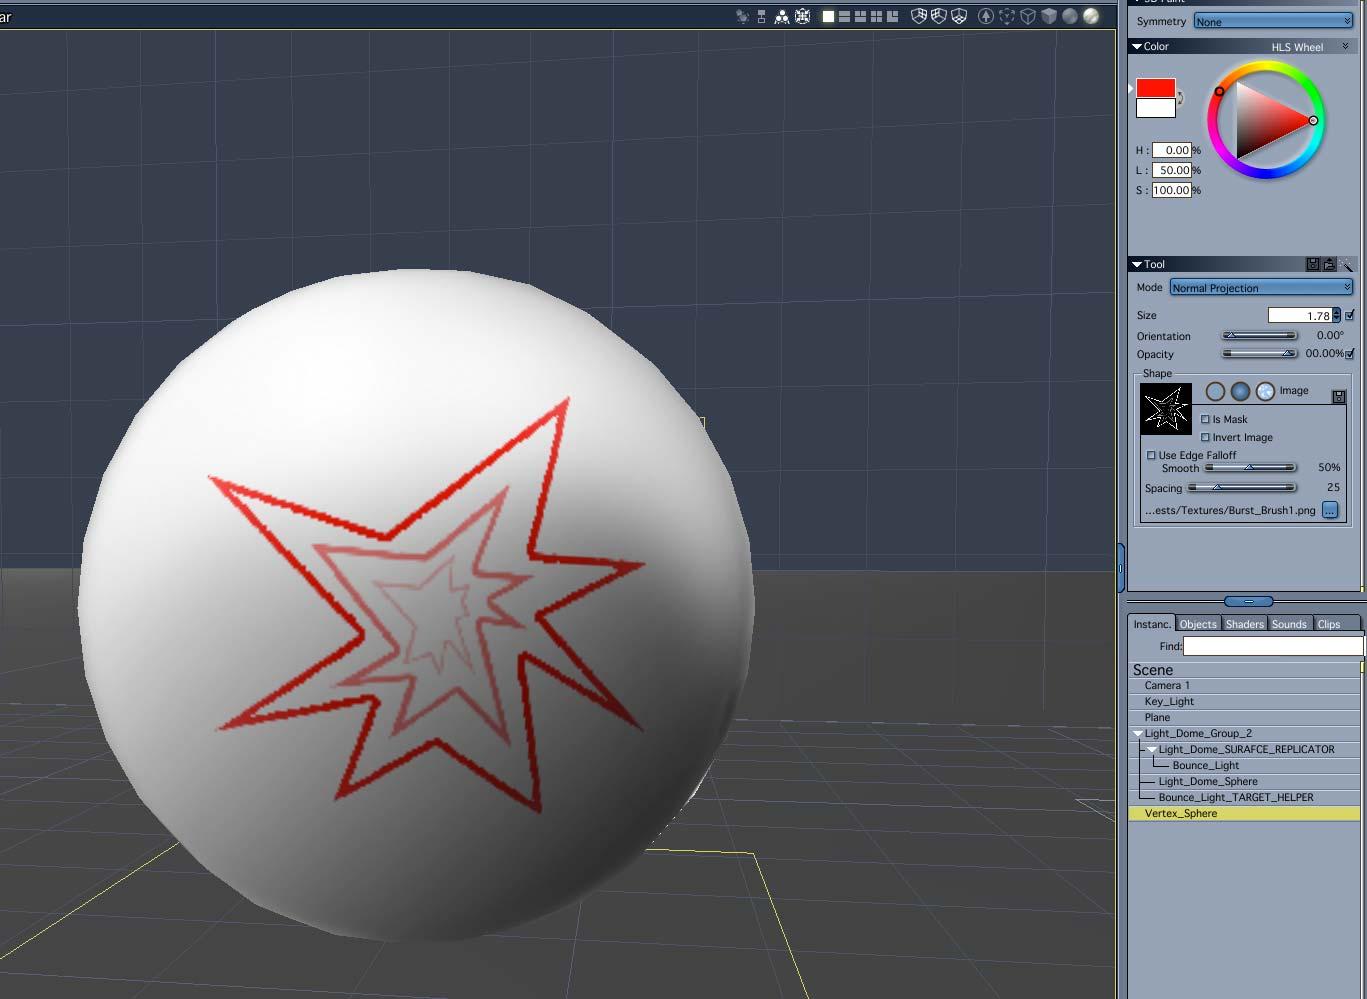
Task: Click the magic wand icon in Tool header
Action: pyautogui.click(x=1346, y=264)
